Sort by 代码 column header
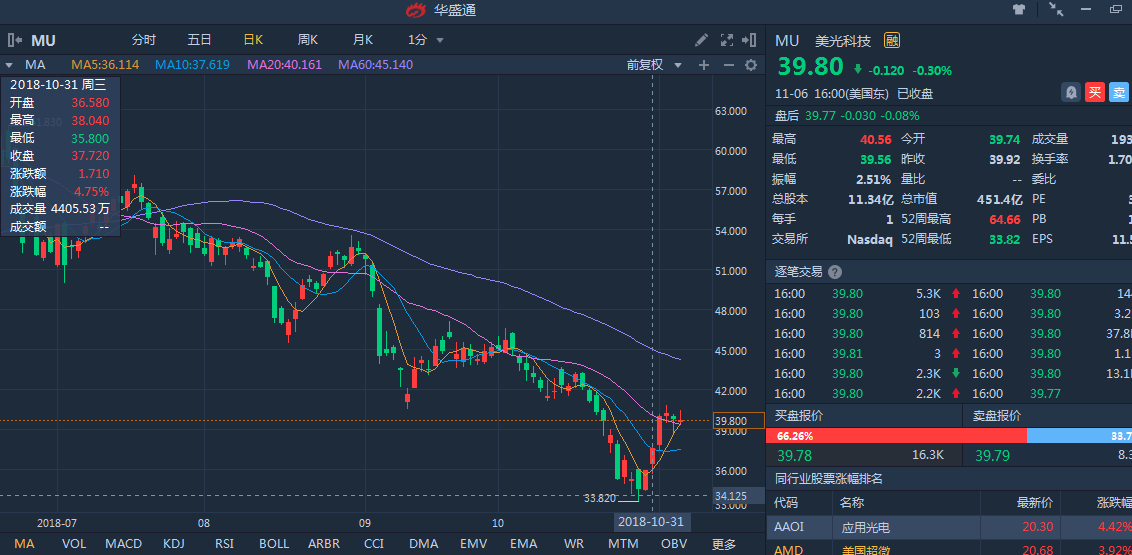The image size is (1132, 555). [786, 502]
